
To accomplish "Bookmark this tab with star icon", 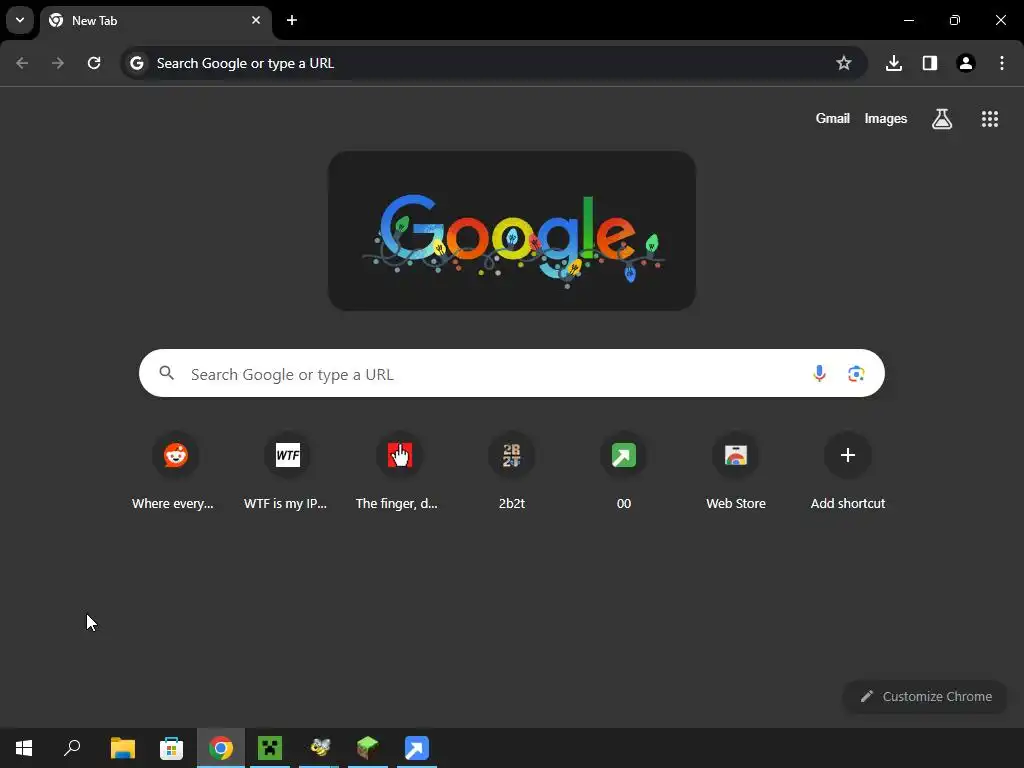I will coord(844,63).
